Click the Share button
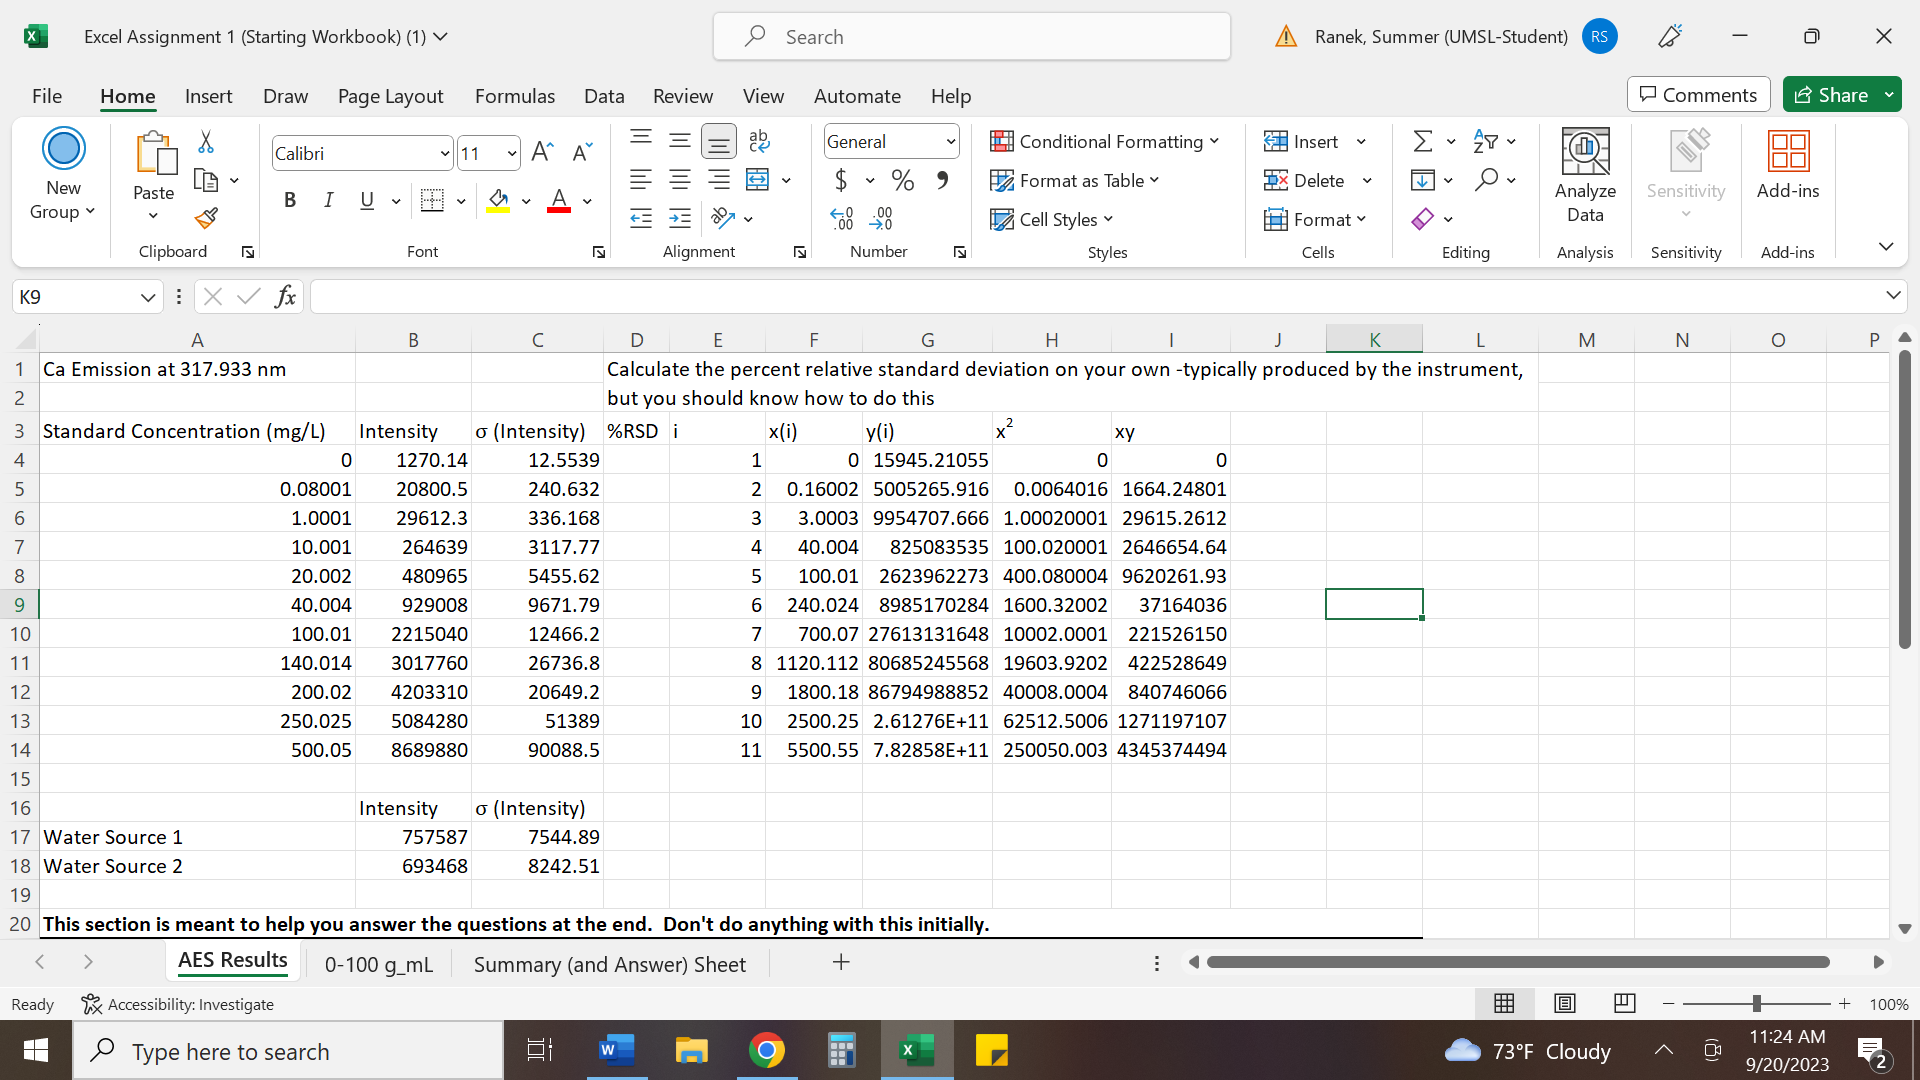Image resolution: width=1920 pixels, height=1080 pixels. click(x=1840, y=94)
